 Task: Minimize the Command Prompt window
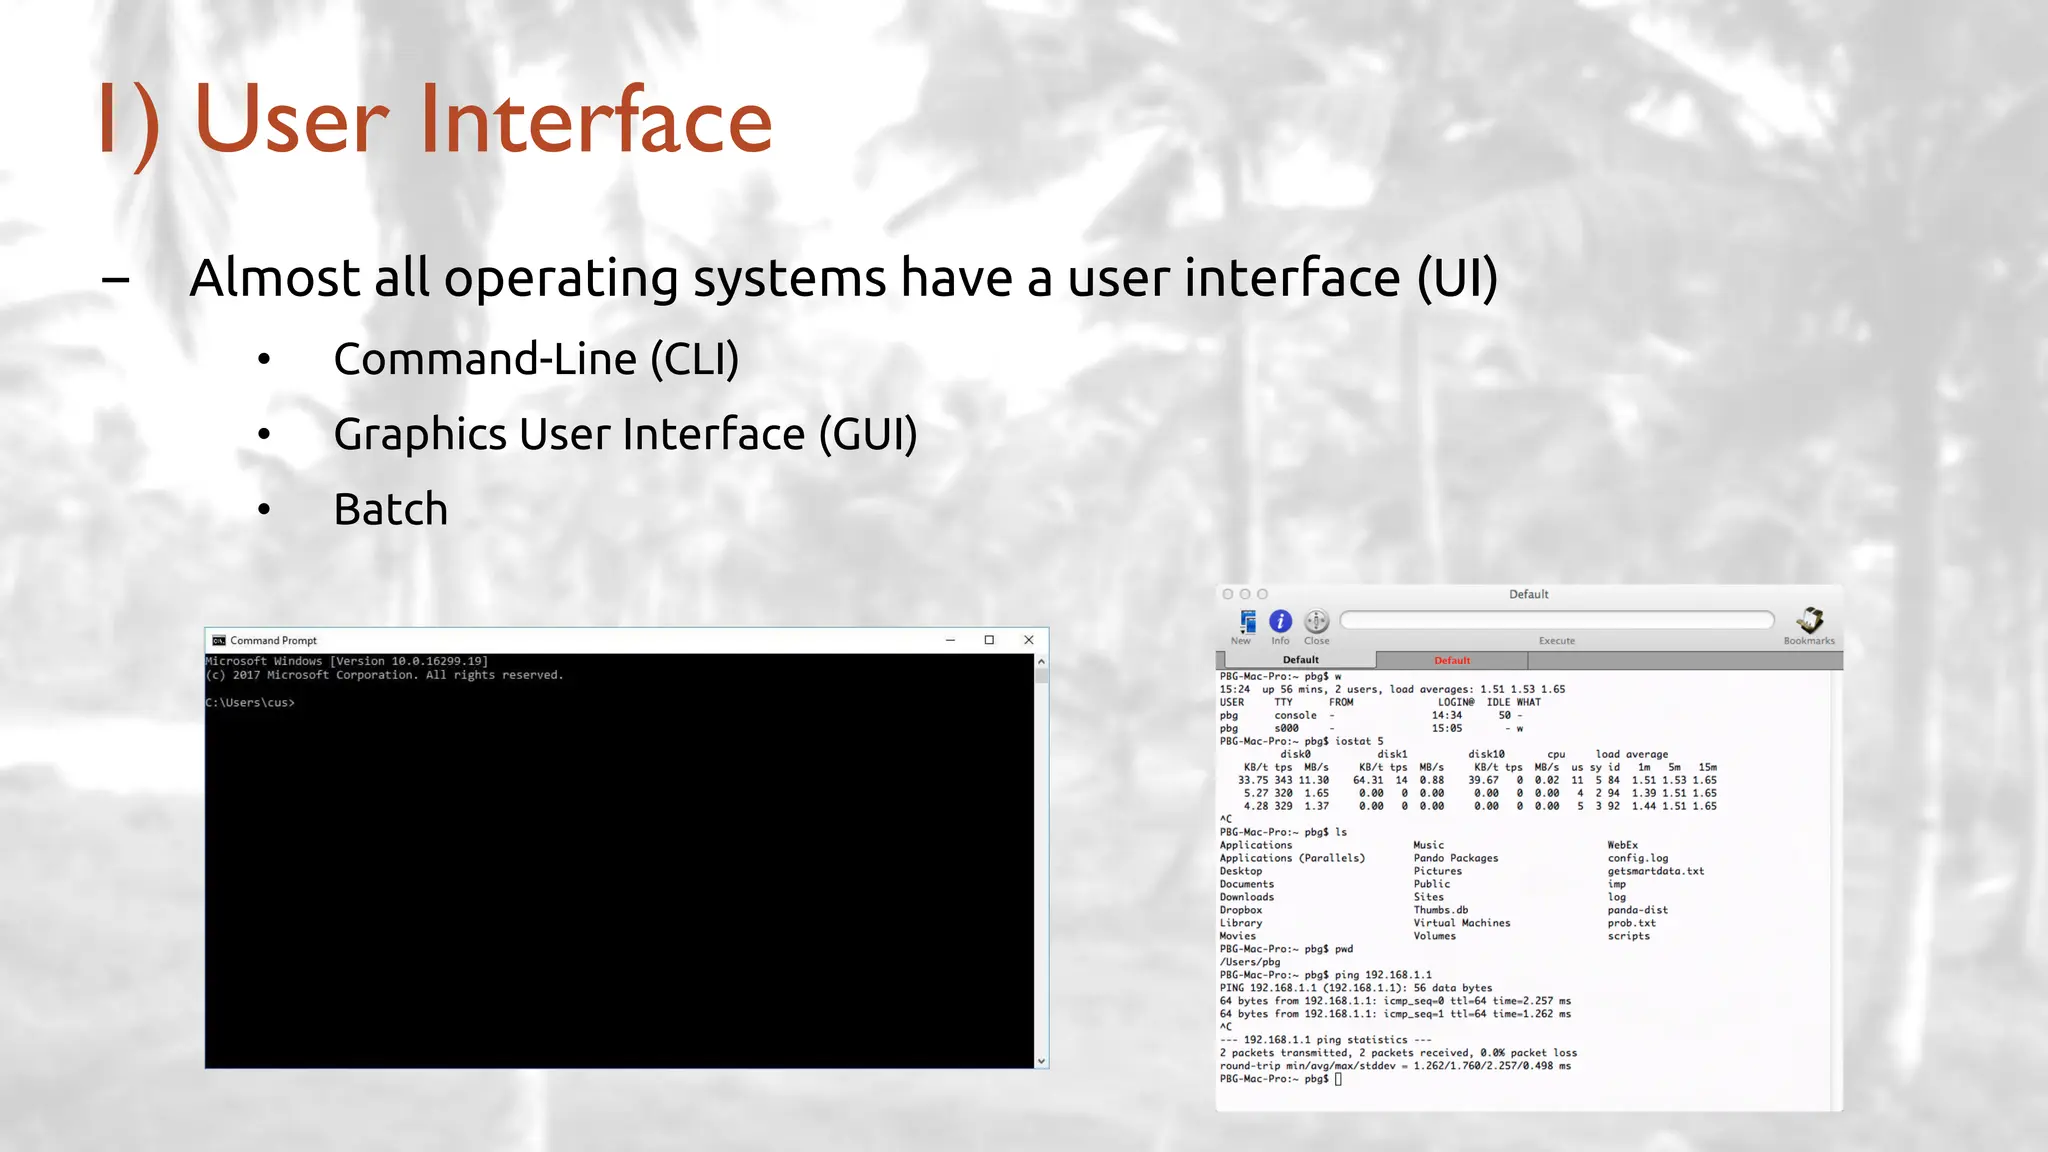[950, 640]
